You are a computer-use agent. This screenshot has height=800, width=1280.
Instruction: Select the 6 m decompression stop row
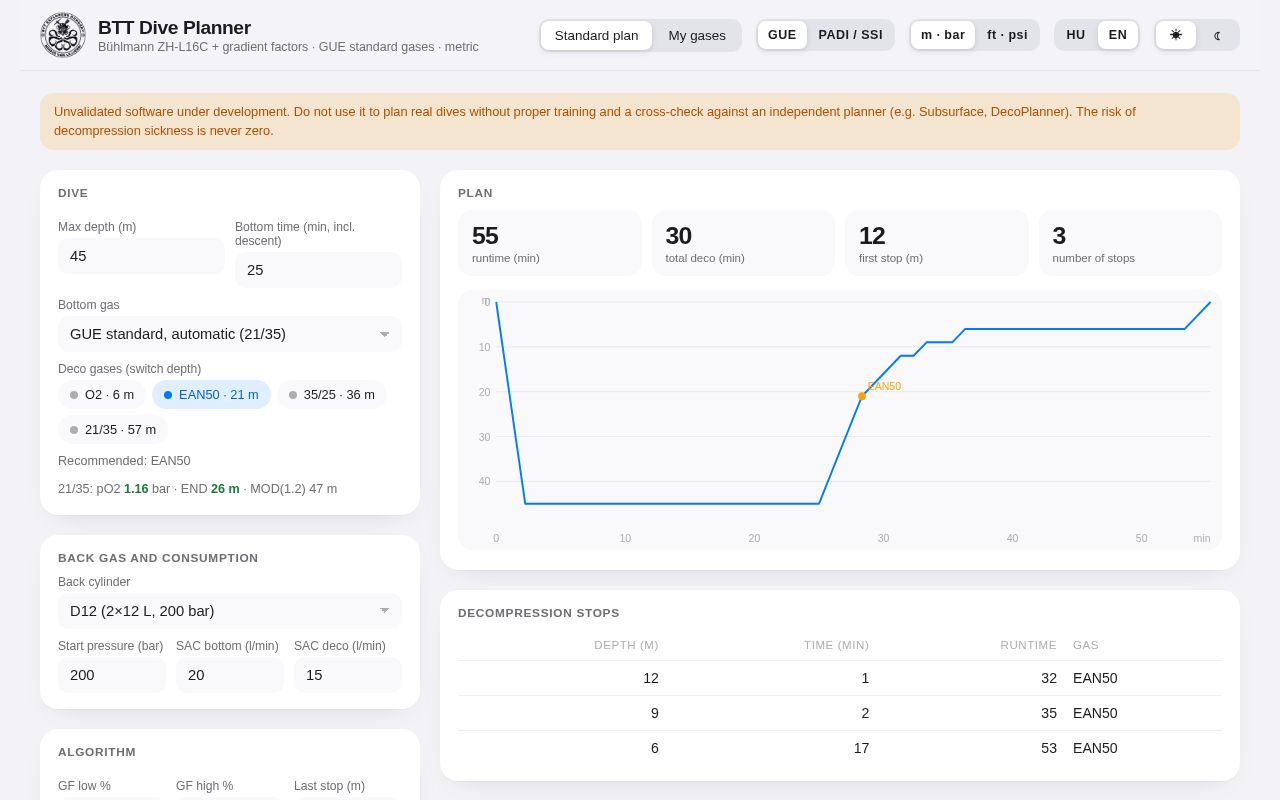click(x=840, y=748)
